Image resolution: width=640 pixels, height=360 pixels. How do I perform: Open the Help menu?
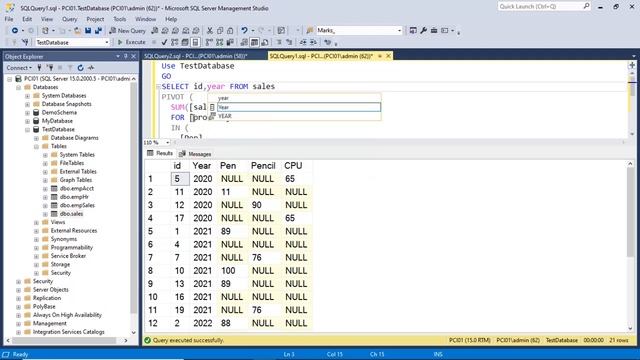click(171, 19)
